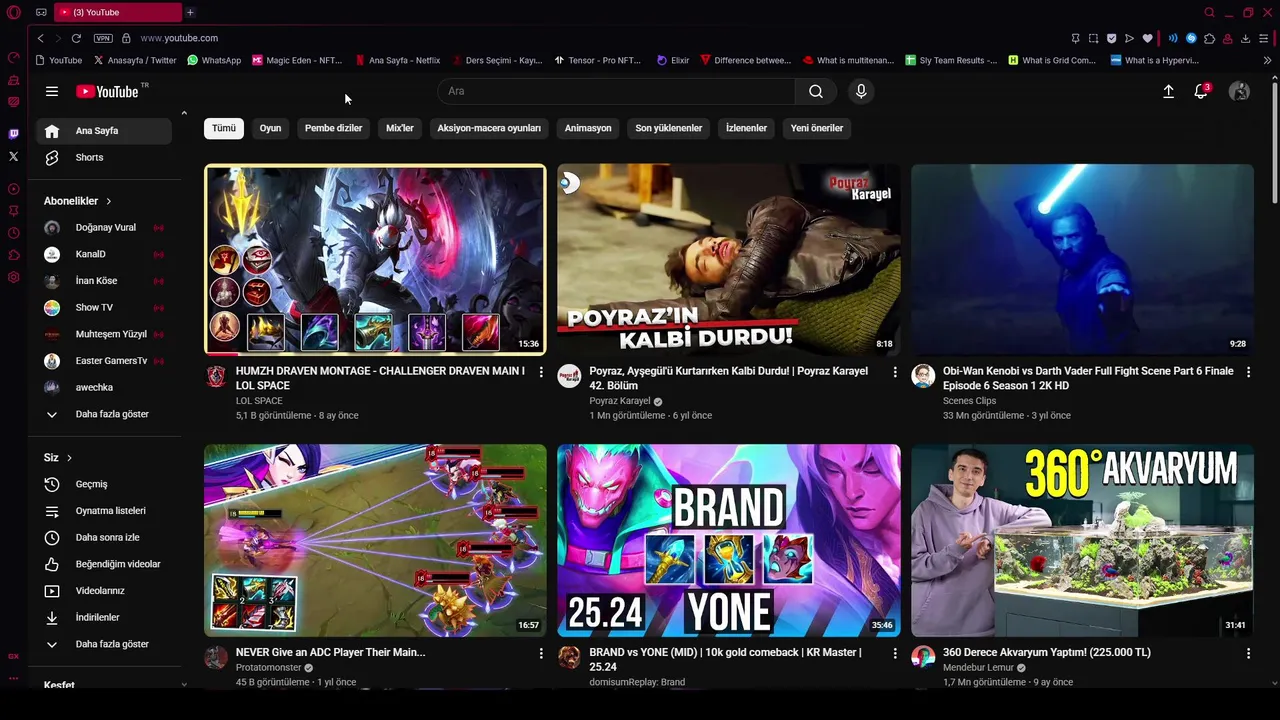Select the Animasyon filter chip
Image resolution: width=1280 pixels, height=720 pixels.
[588, 128]
